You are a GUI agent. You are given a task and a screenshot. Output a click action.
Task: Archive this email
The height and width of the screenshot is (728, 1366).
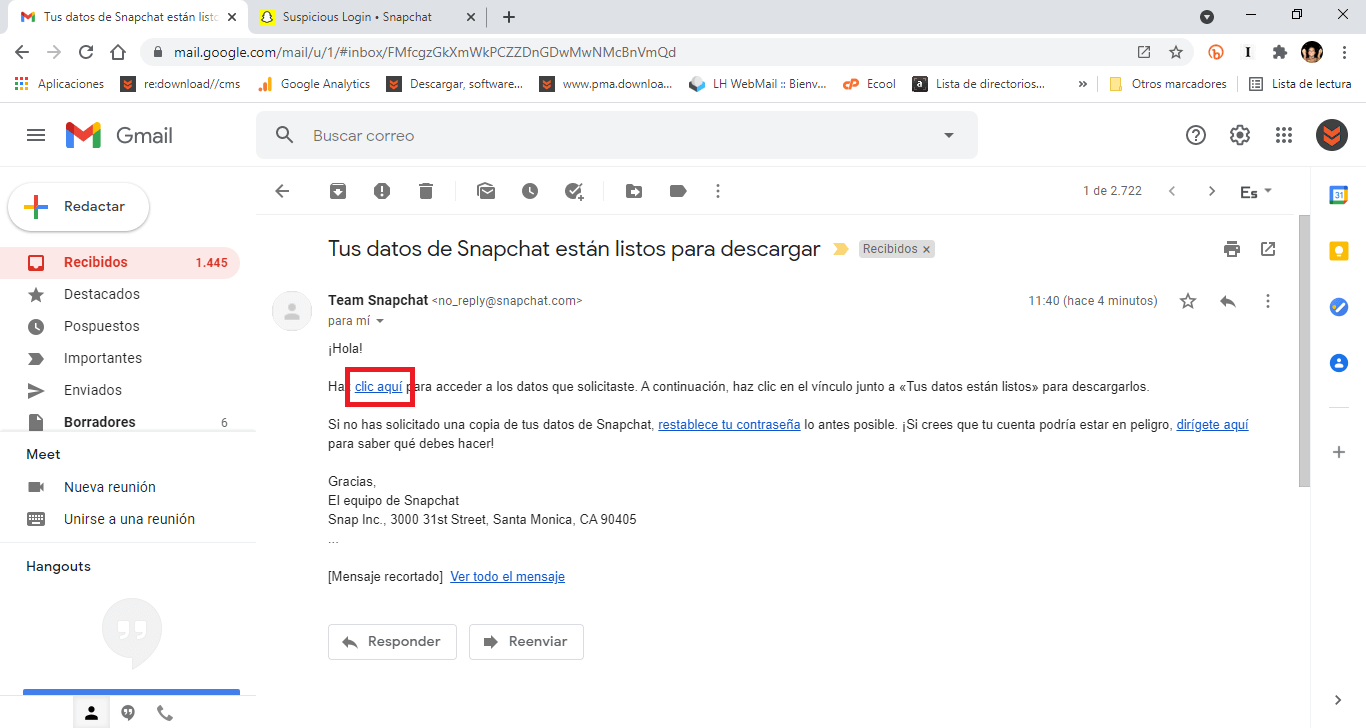coord(338,191)
